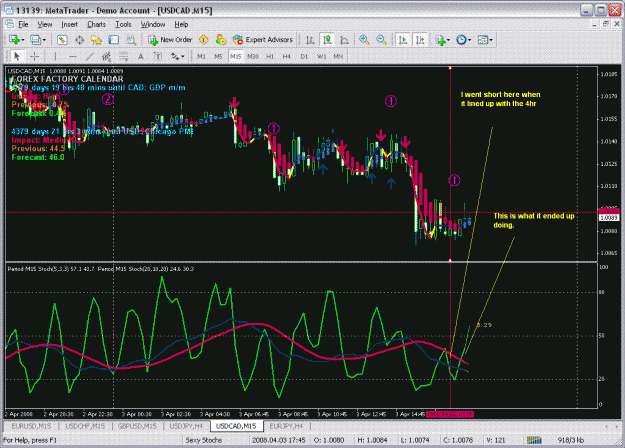625x448 pixels.
Task: Click the New Chart toolbar icon
Action: click(x=15, y=39)
